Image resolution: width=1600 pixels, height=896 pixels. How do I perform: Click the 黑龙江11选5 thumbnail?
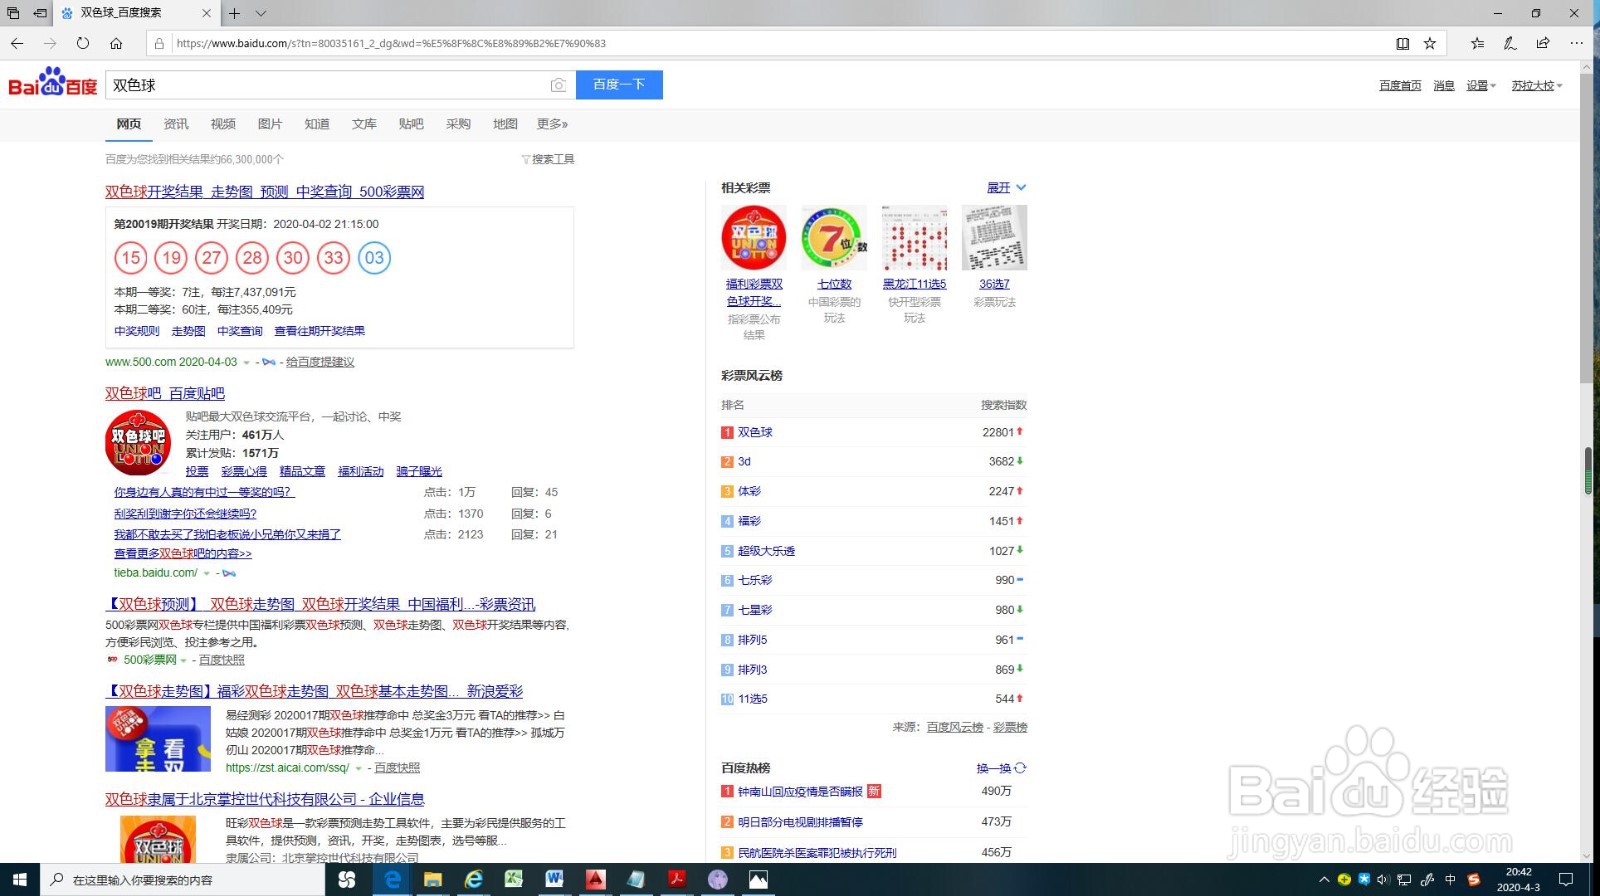(x=914, y=238)
